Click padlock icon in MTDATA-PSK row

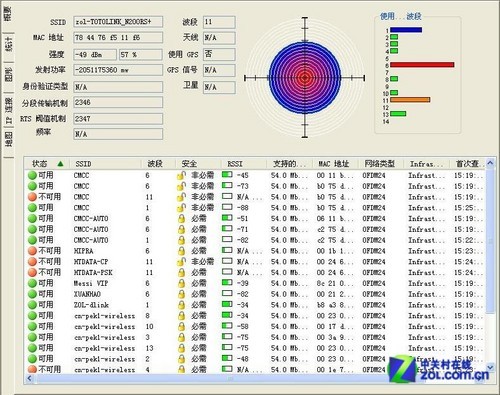pyautogui.click(x=181, y=272)
